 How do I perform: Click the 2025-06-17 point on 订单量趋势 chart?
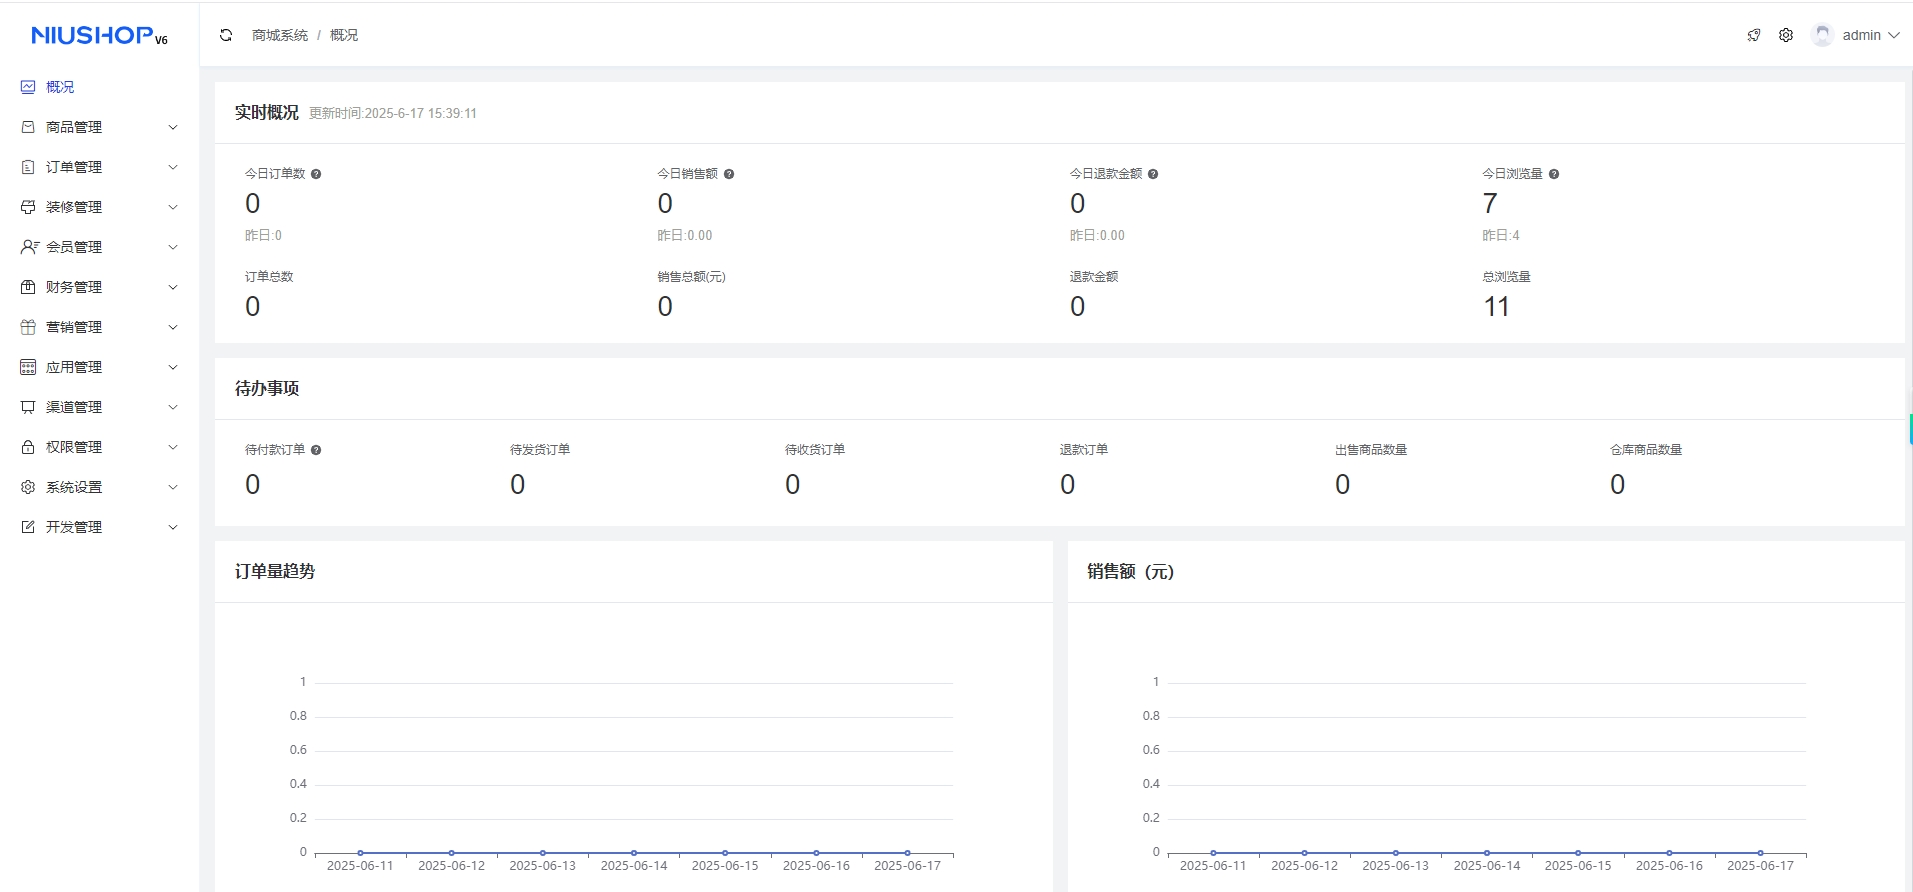907,853
